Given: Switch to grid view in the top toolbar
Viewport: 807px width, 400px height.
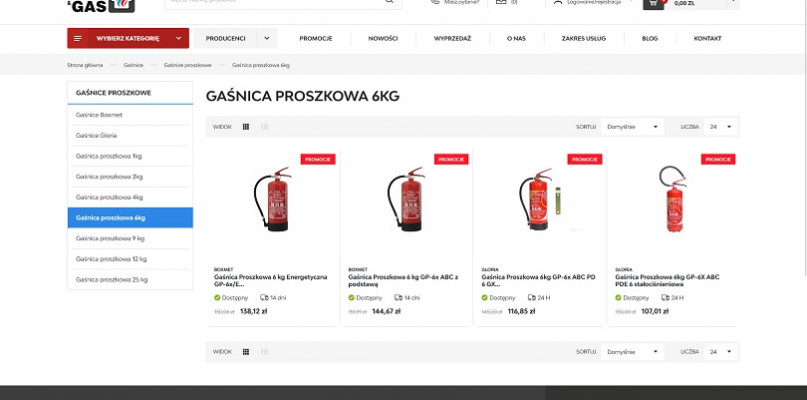Looking at the screenshot, I should pos(245,127).
